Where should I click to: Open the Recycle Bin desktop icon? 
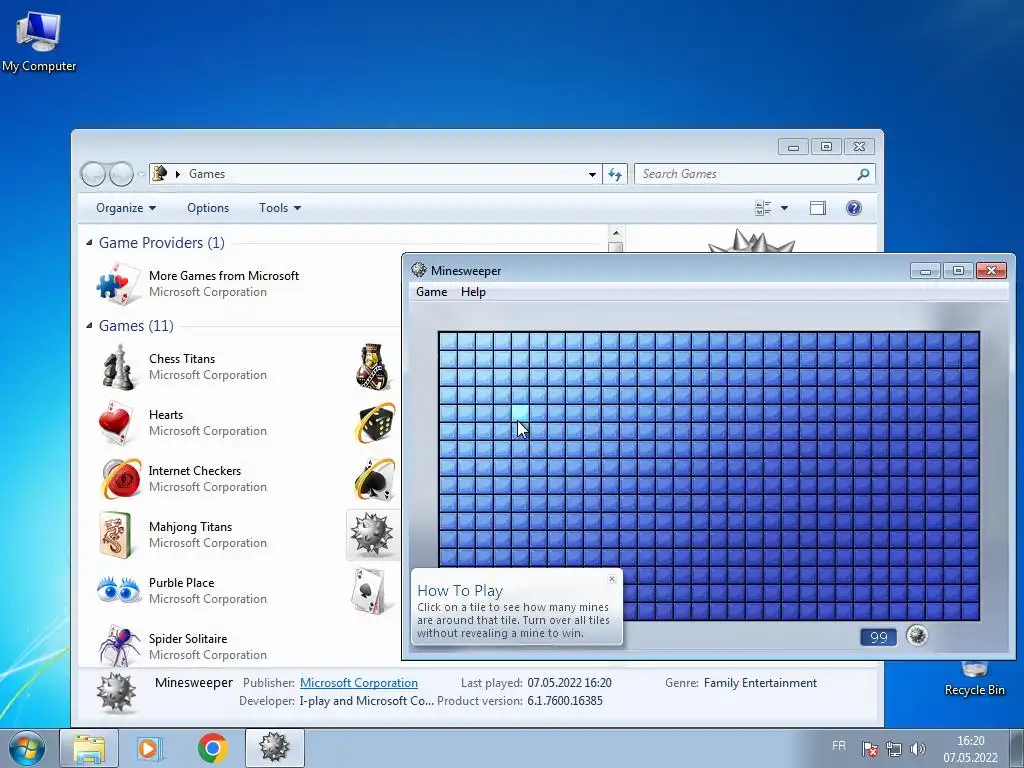pyautogui.click(x=974, y=679)
